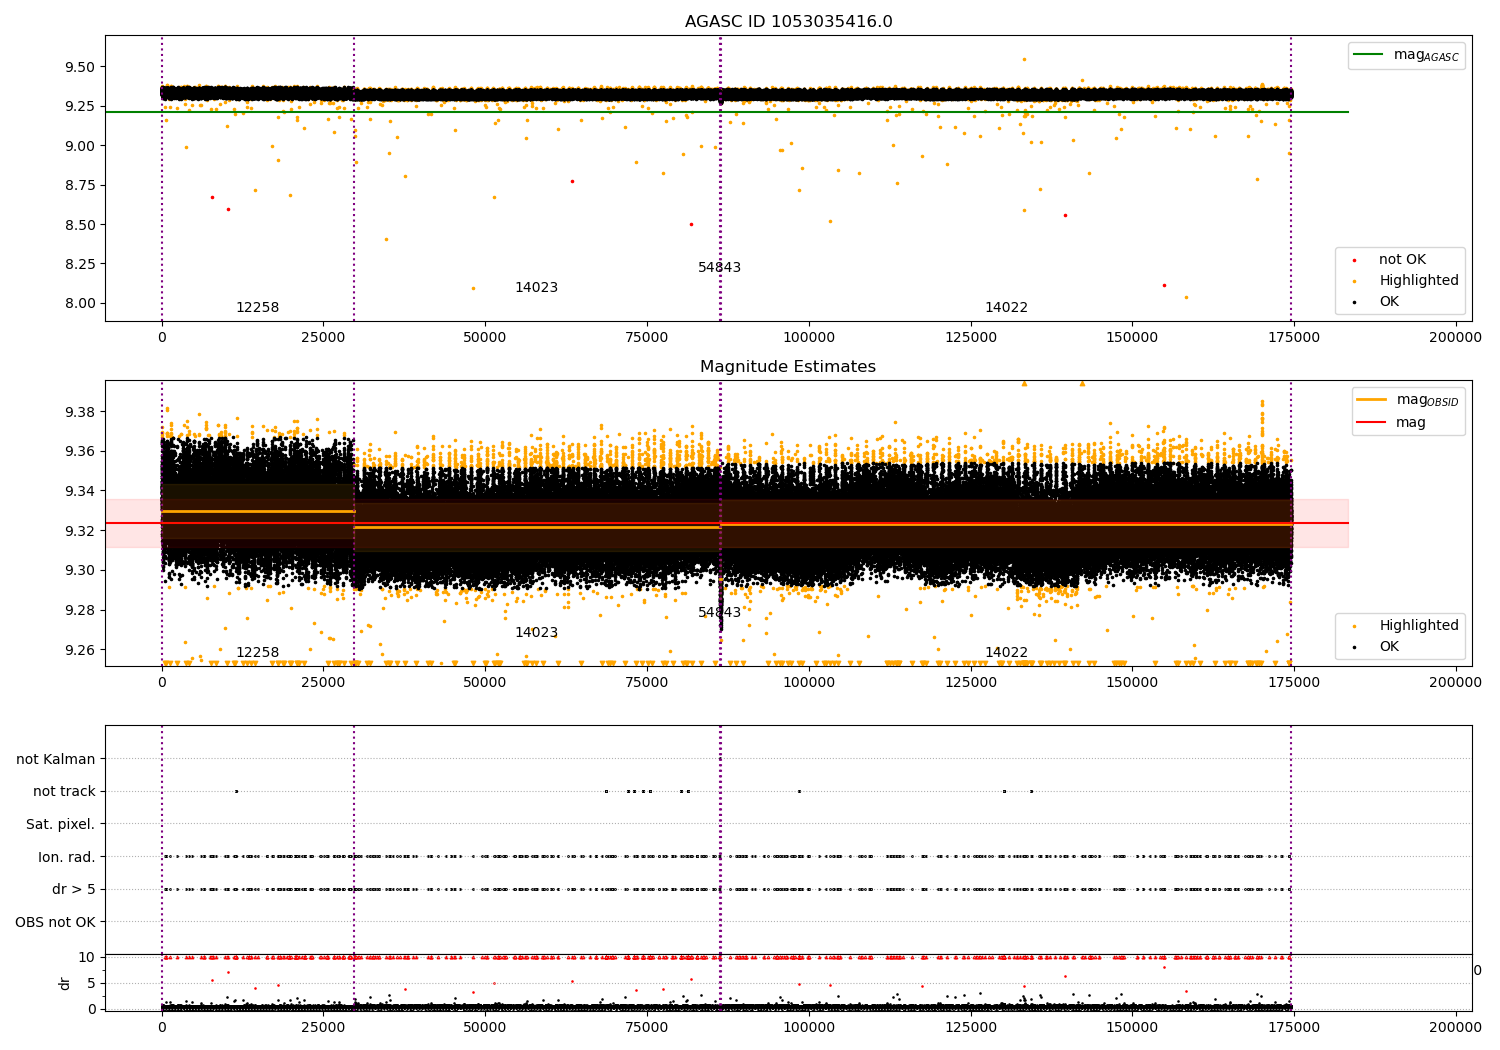Click the 25000 x-axis tick of bottom plot

323,1027
